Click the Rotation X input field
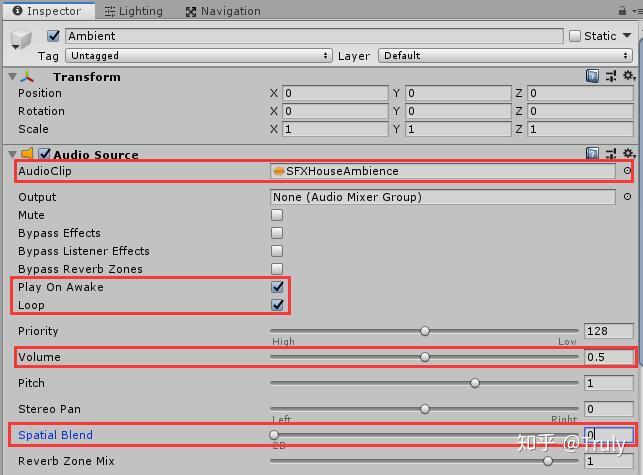This screenshot has width=643, height=475. 335,111
